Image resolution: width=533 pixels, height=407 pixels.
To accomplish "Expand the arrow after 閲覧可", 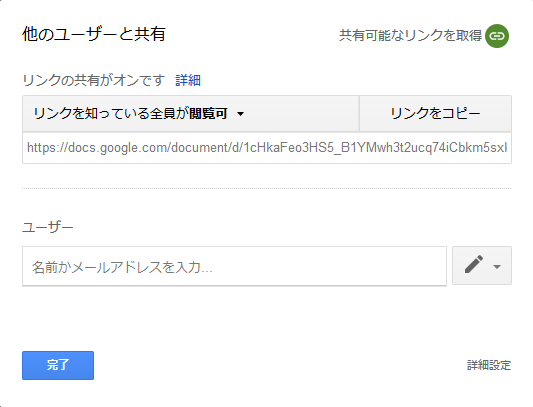I will [241, 114].
